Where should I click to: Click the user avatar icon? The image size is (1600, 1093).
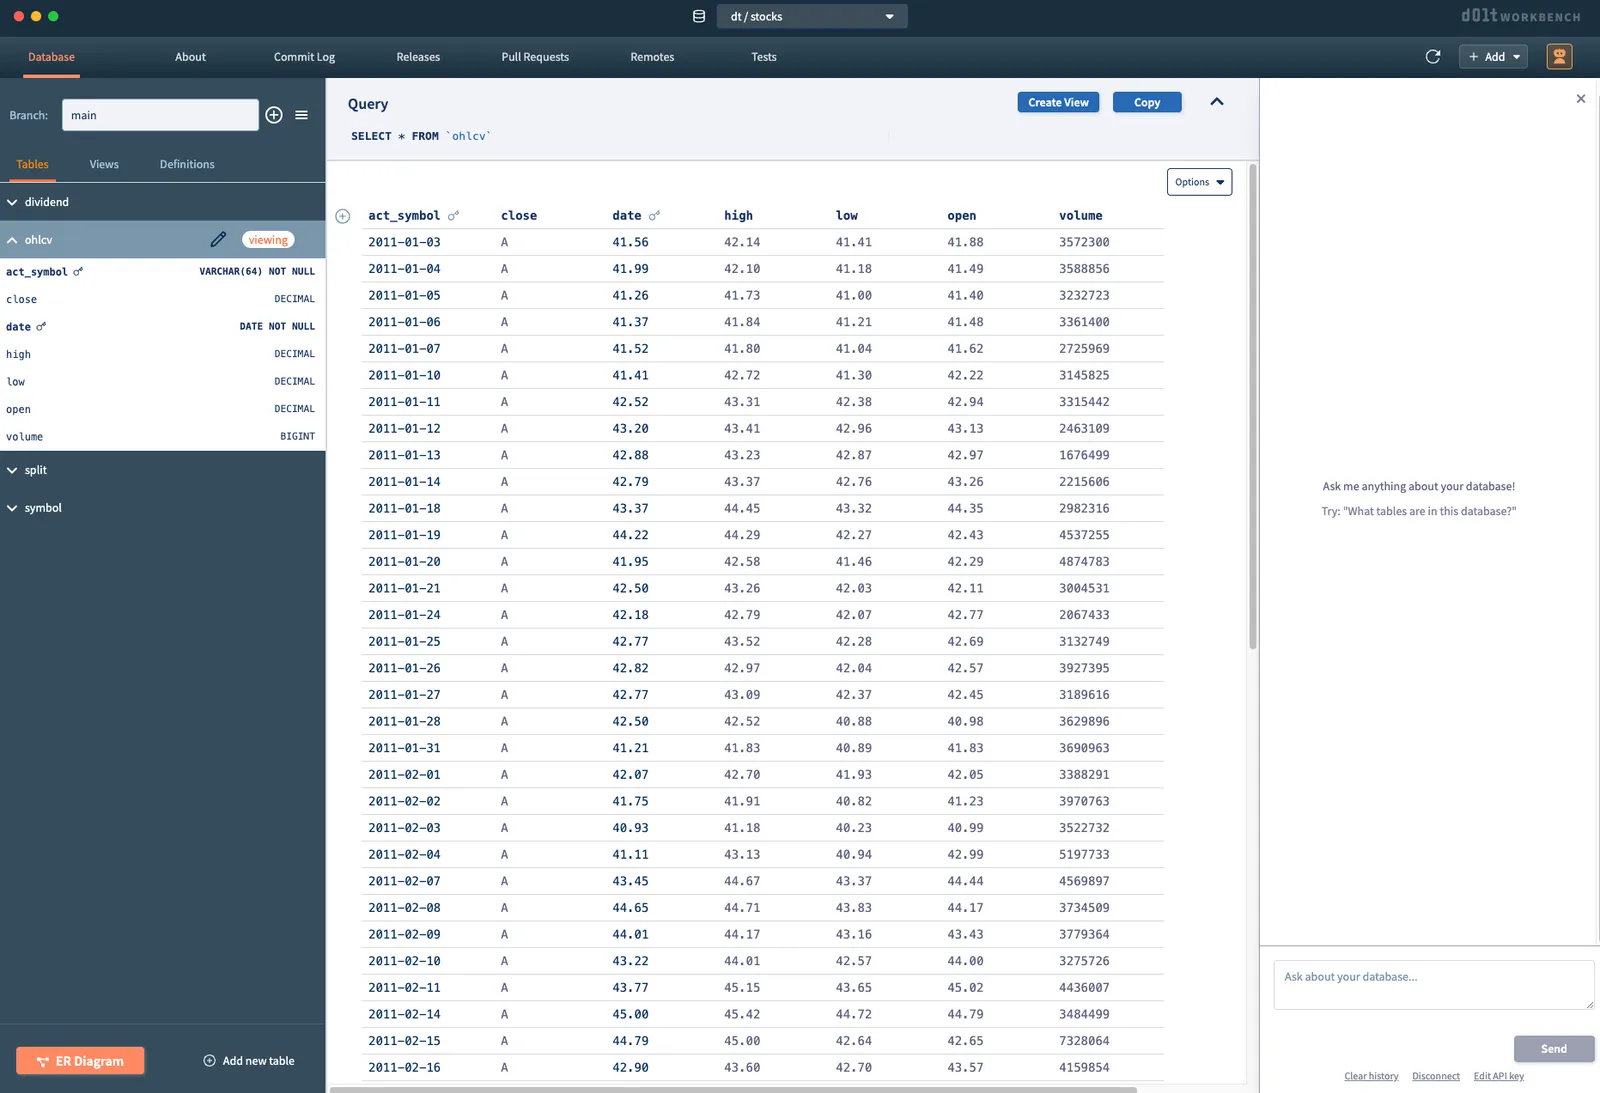(1558, 57)
